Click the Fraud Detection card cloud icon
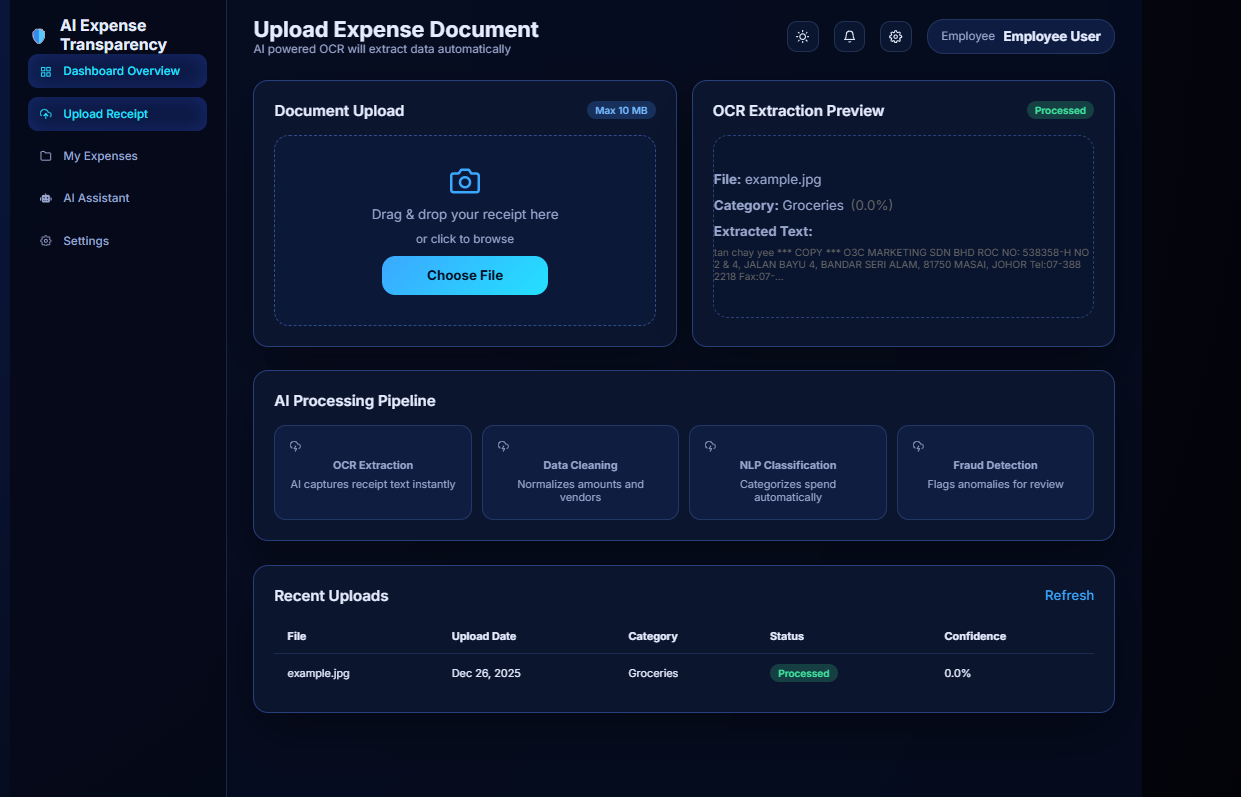1241x797 pixels. (x=918, y=446)
